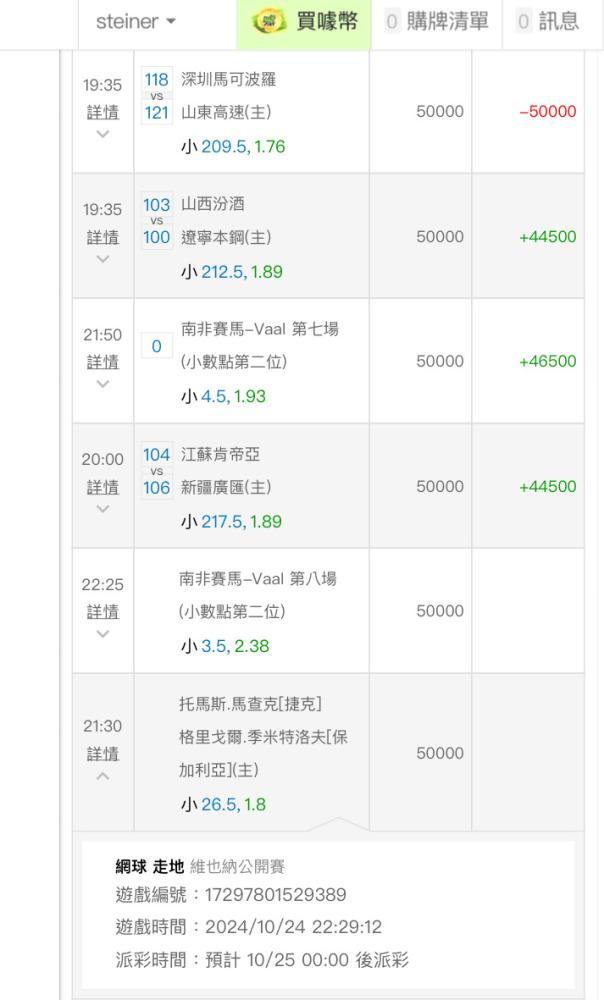The image size is (604, 1000).
Task: Click the 118 vs 121 score icon
Action: (156, 96)
